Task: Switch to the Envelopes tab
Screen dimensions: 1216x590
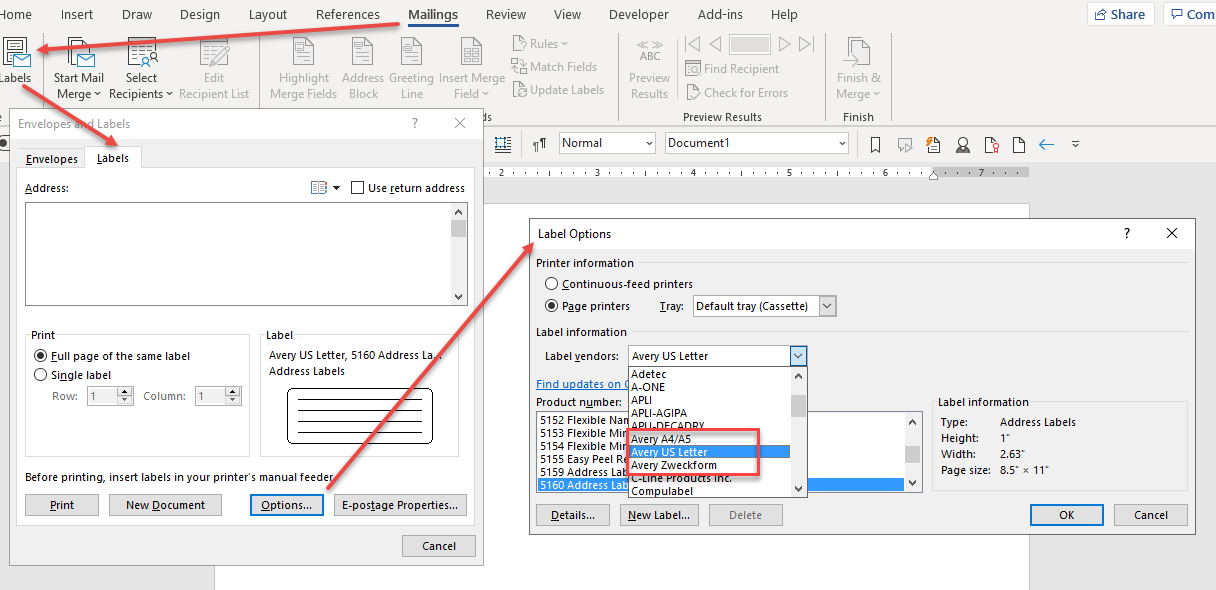Action: (x=51, y=159)
